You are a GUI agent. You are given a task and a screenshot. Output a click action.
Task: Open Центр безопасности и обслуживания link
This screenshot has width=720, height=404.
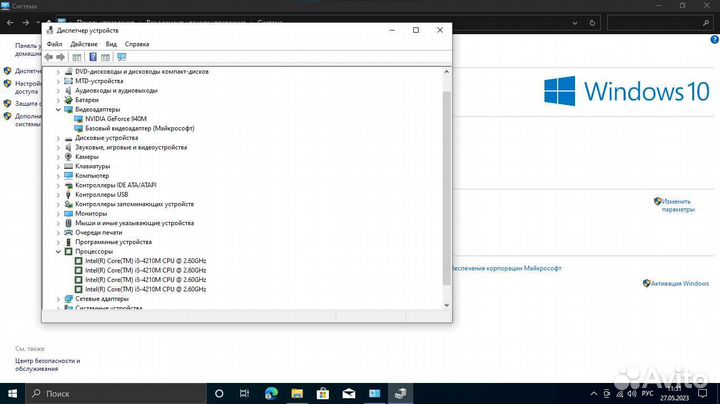[x=47, y=365]
